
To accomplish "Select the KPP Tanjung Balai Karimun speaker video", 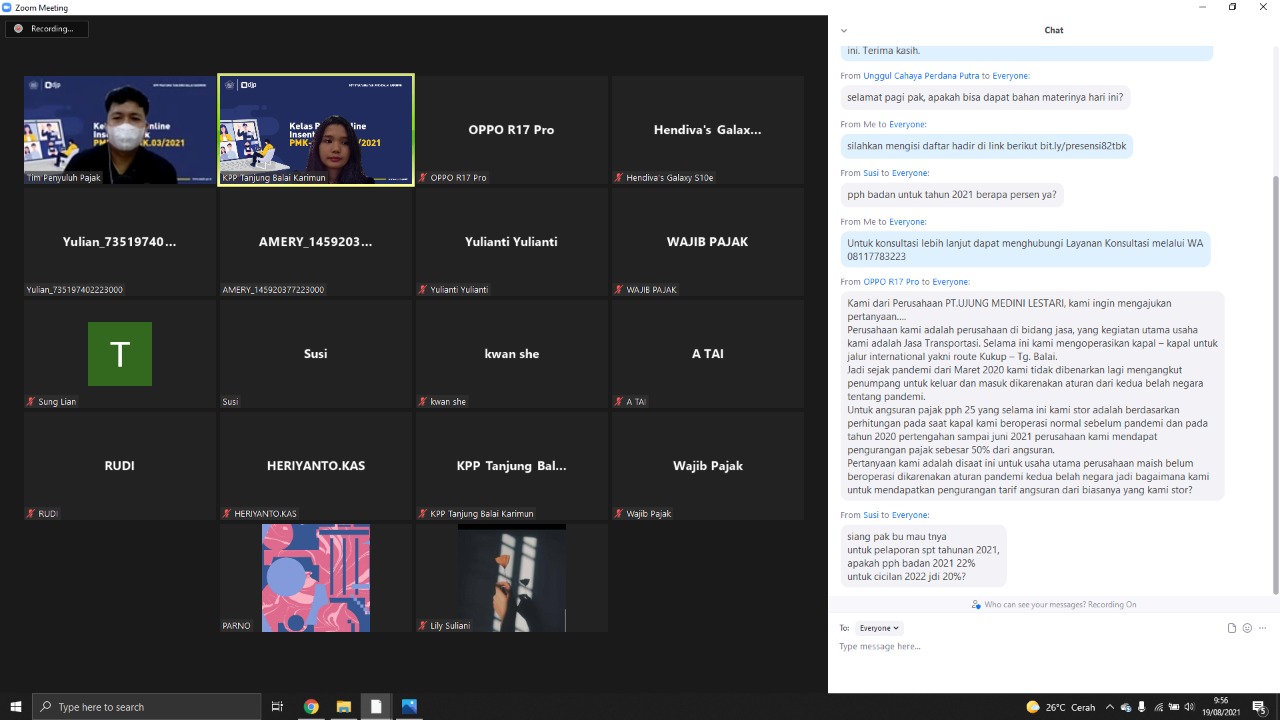I will pyautogui.click(x=316, y=130).
